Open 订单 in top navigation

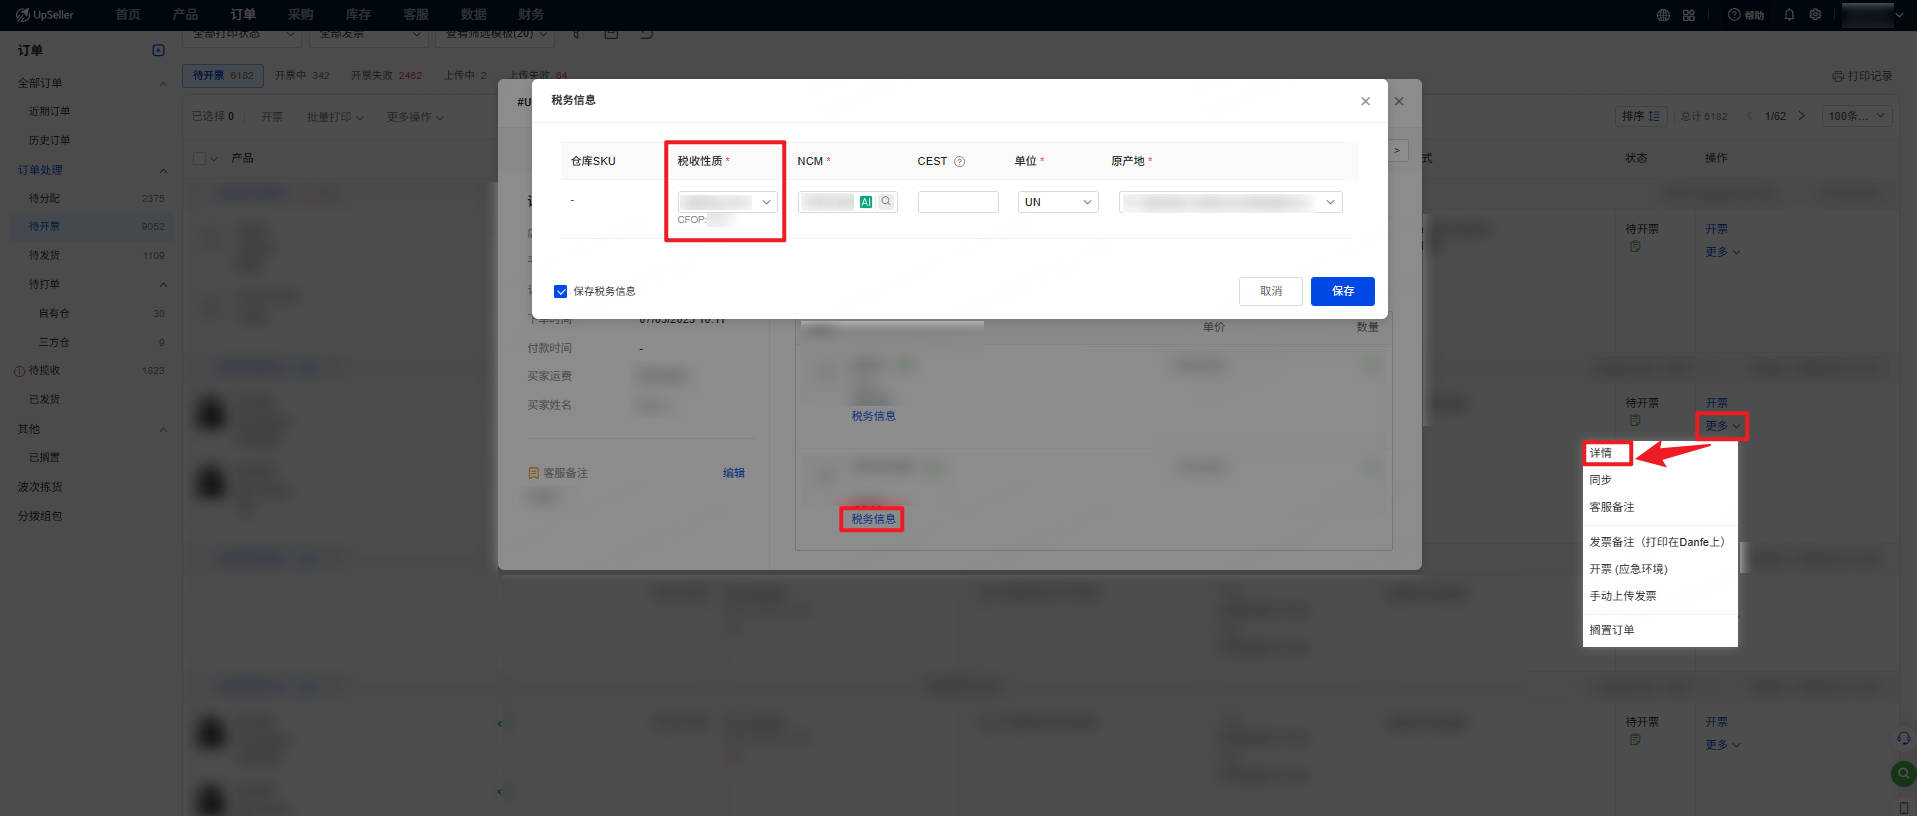tap(243, 15)
